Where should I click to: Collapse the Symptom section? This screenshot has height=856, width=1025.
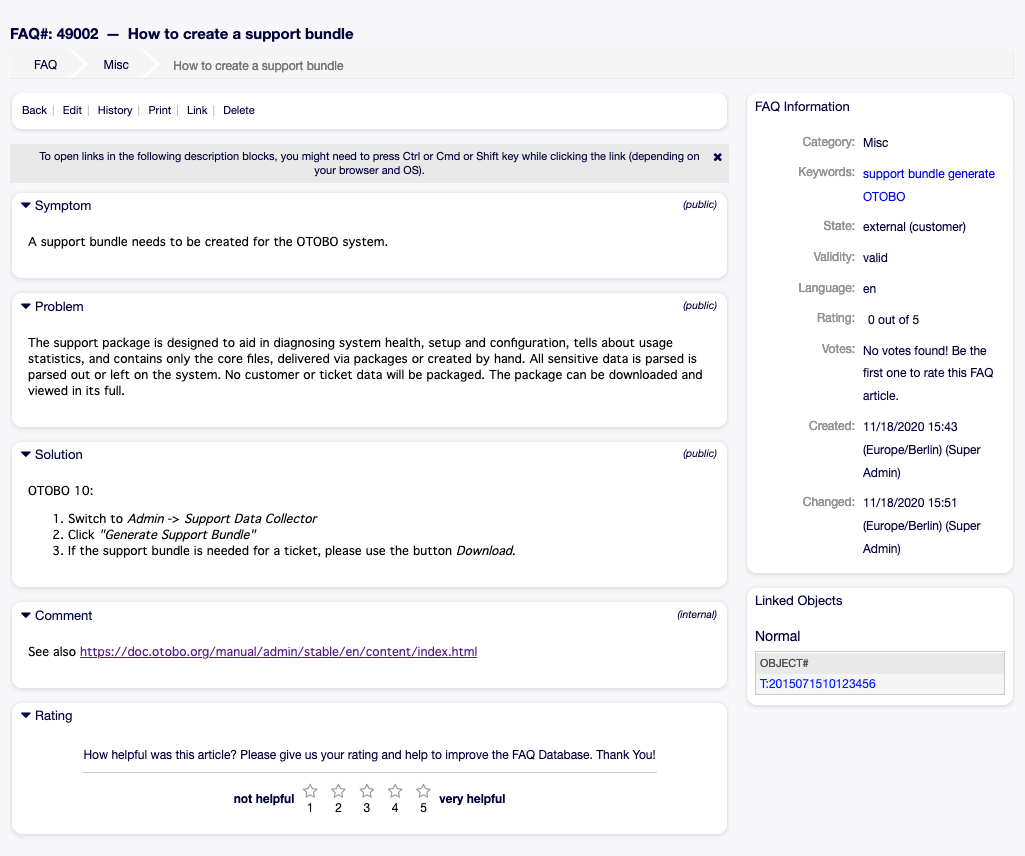[27, 206]
